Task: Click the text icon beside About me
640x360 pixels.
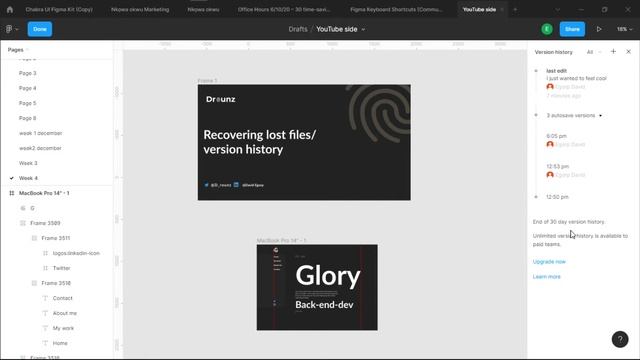Action: (x=45, y=313)
